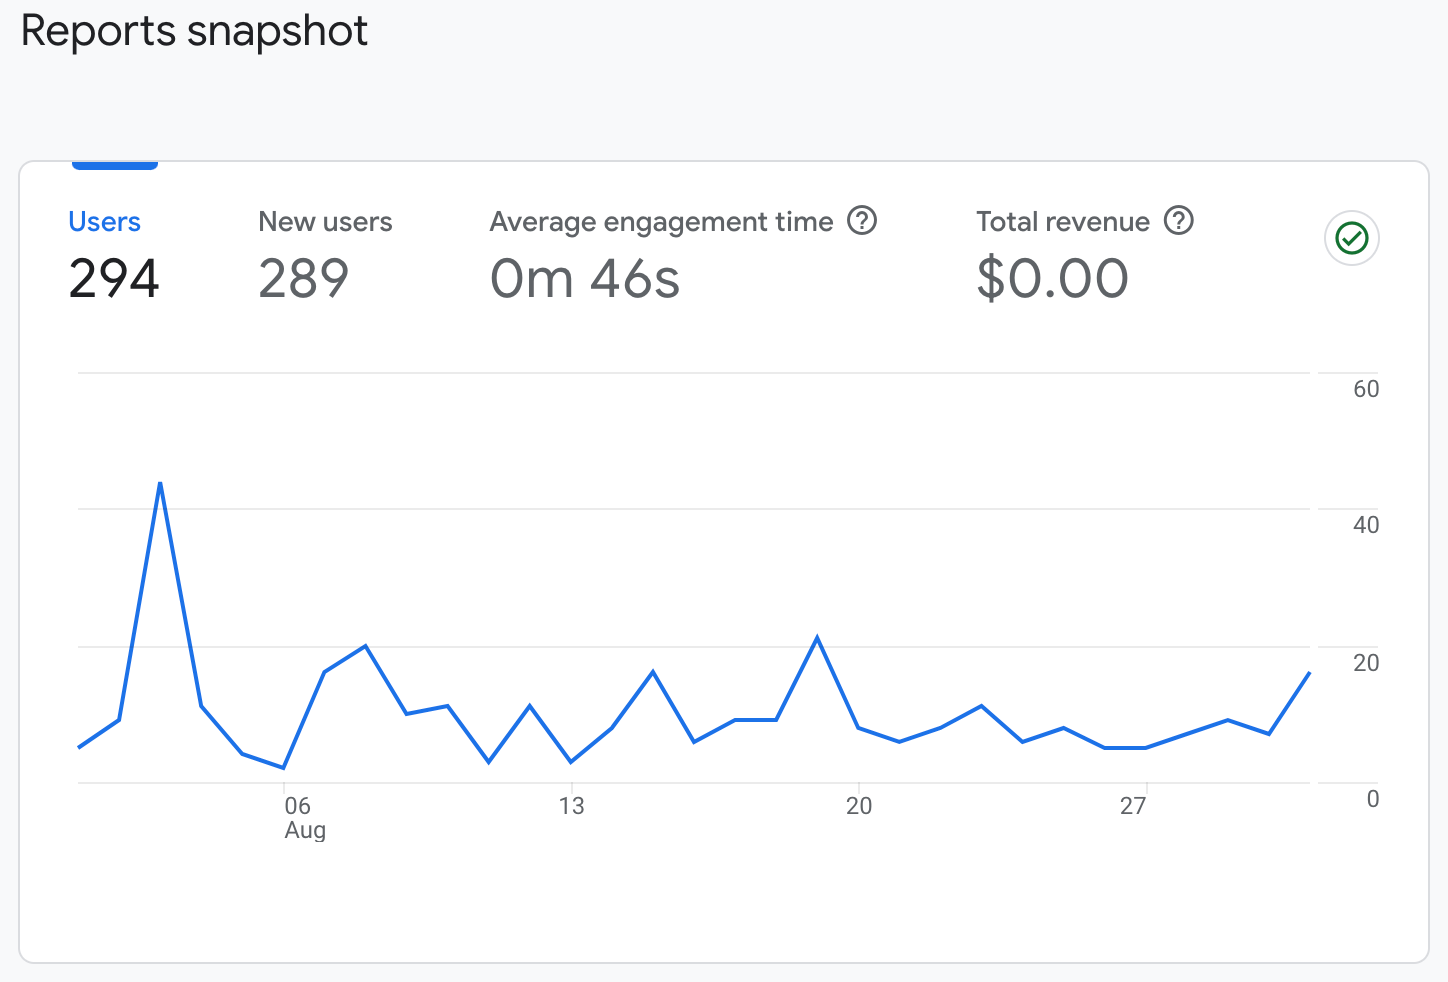Click the 40 label on the y-axis
The image size is (1448, 982).
tap(1366, 525)
